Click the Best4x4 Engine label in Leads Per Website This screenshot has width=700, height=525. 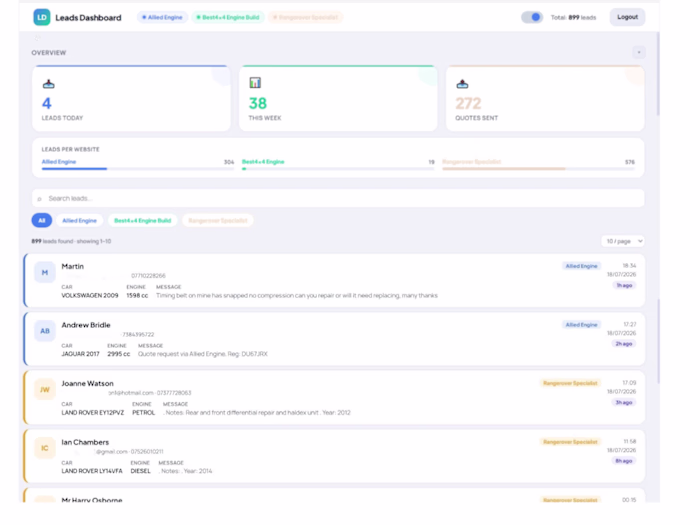(x=263, y=162)
